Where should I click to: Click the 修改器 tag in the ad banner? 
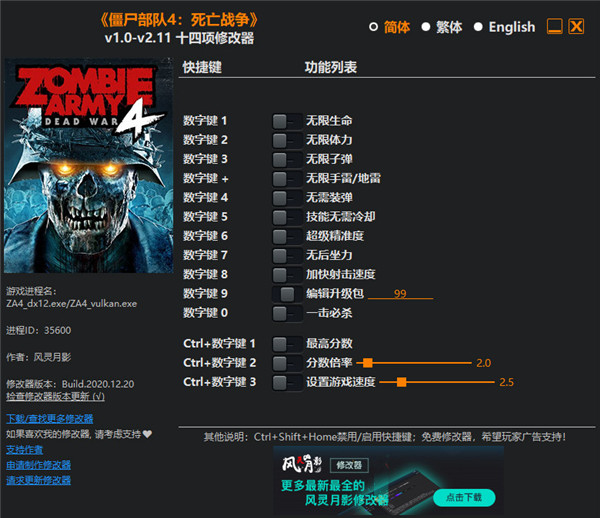(349, 465)
